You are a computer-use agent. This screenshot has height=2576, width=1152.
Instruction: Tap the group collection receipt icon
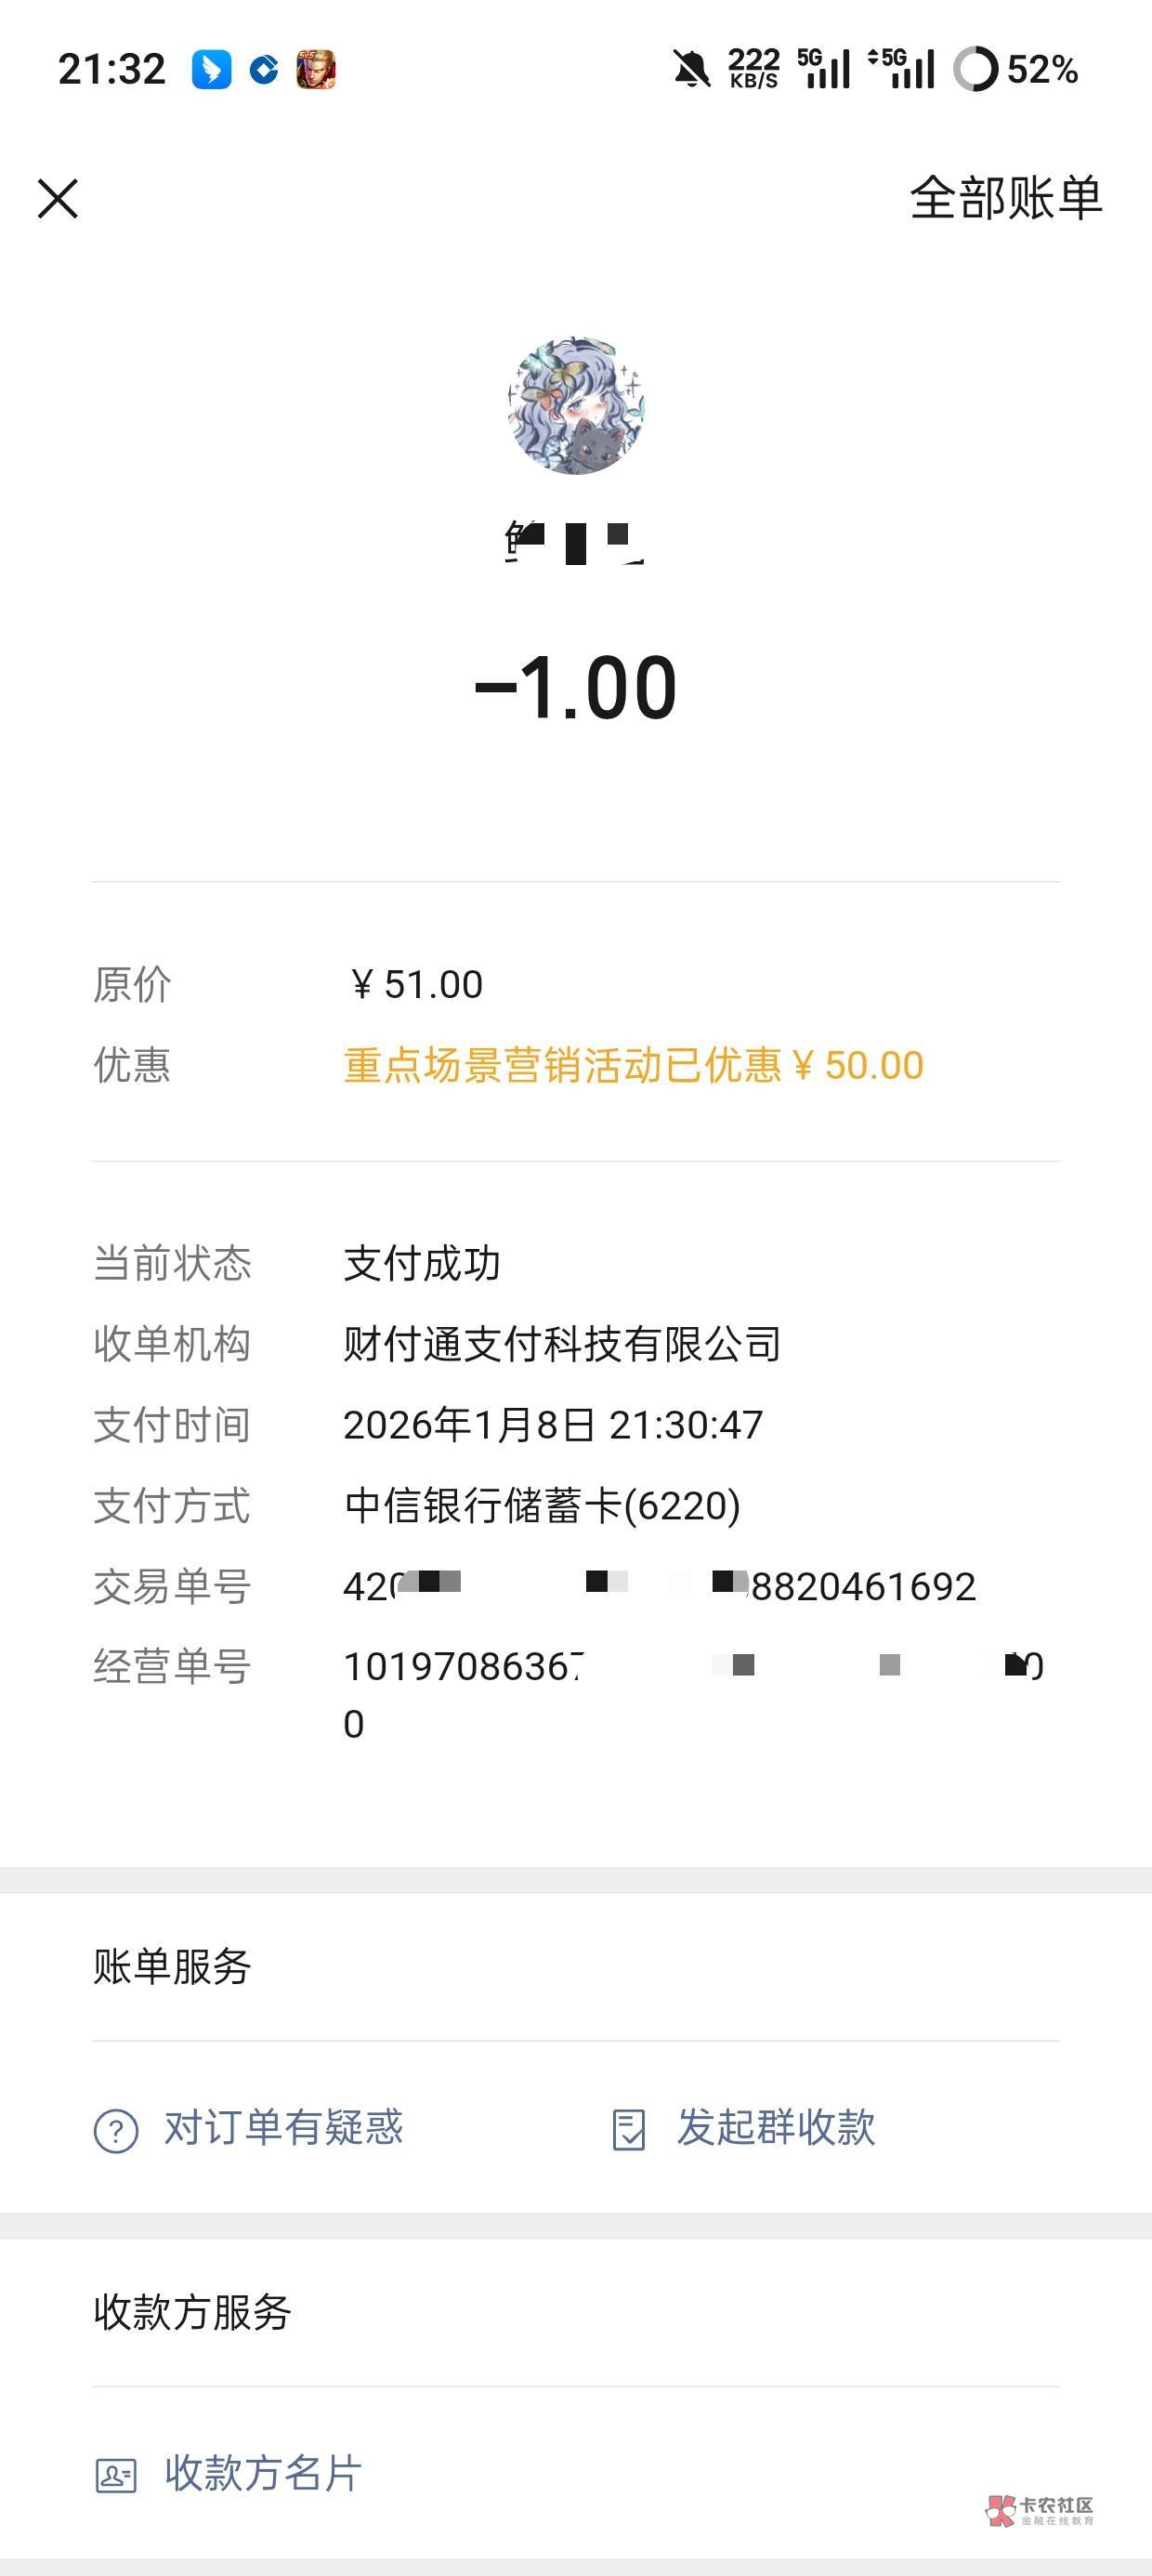tap(629, 2130)
